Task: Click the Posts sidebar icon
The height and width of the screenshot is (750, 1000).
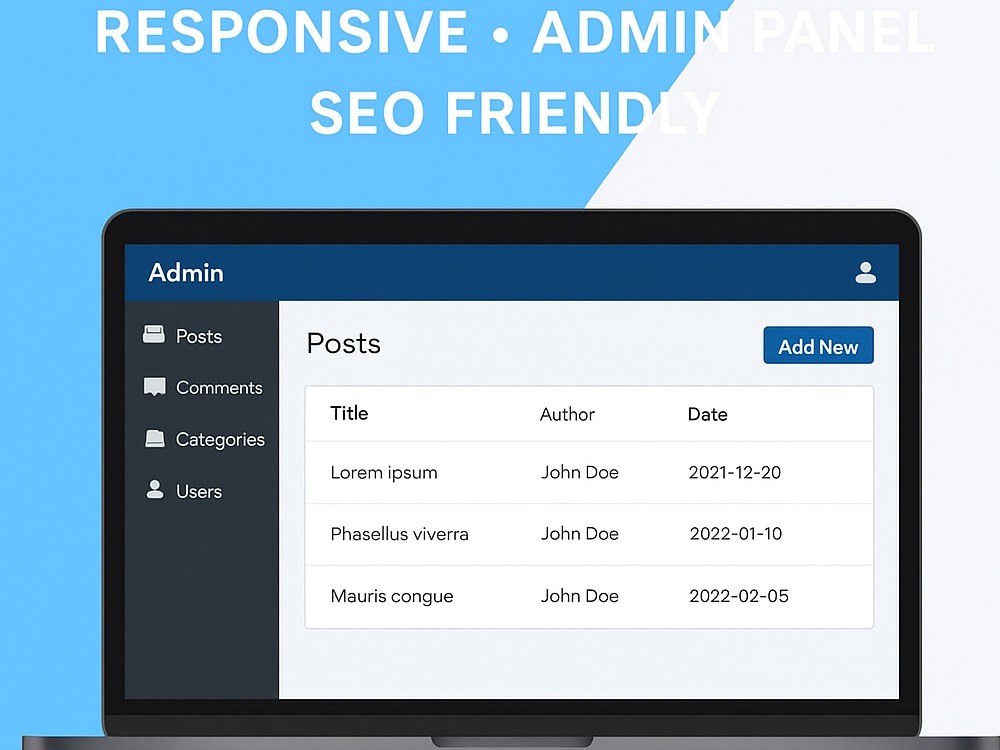Action: [154, 334]
